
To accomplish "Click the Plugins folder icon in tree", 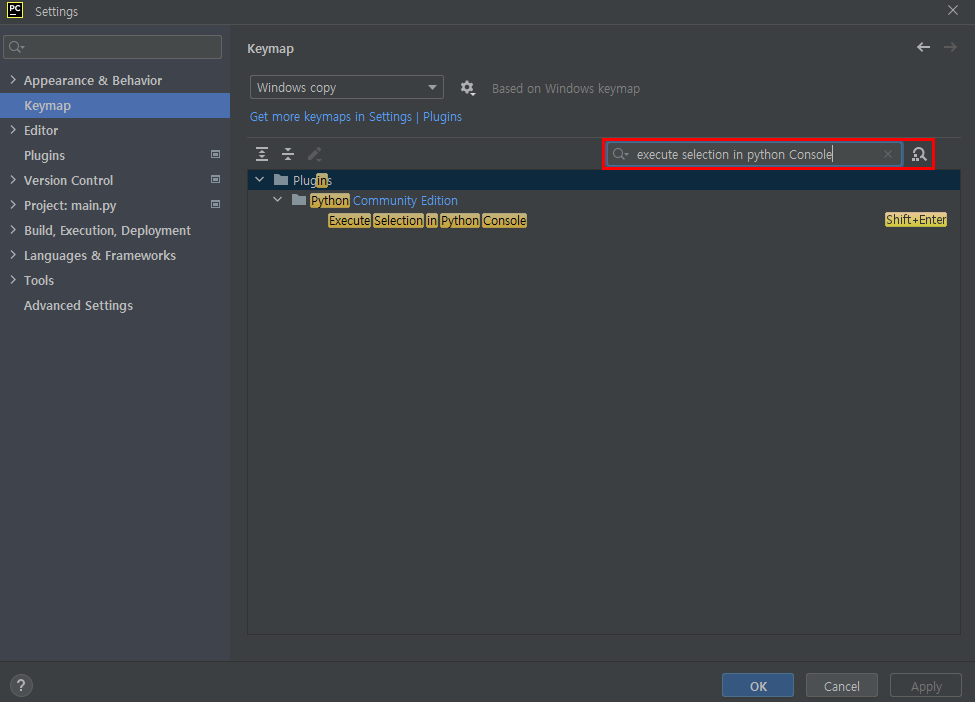I will pos(281,180).
